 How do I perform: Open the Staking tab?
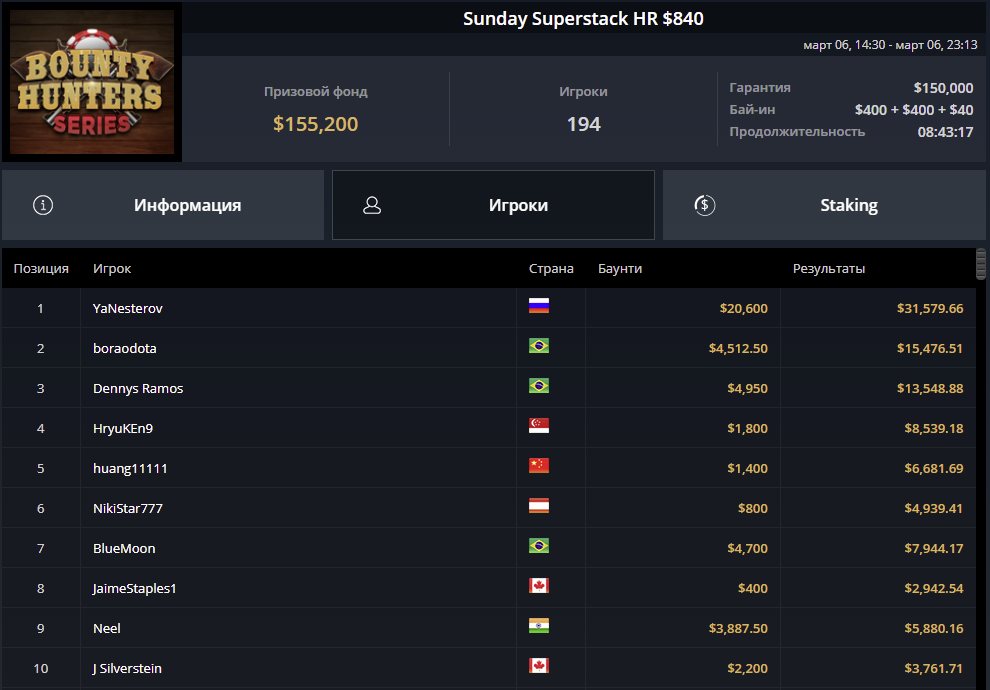pos(824,205)
